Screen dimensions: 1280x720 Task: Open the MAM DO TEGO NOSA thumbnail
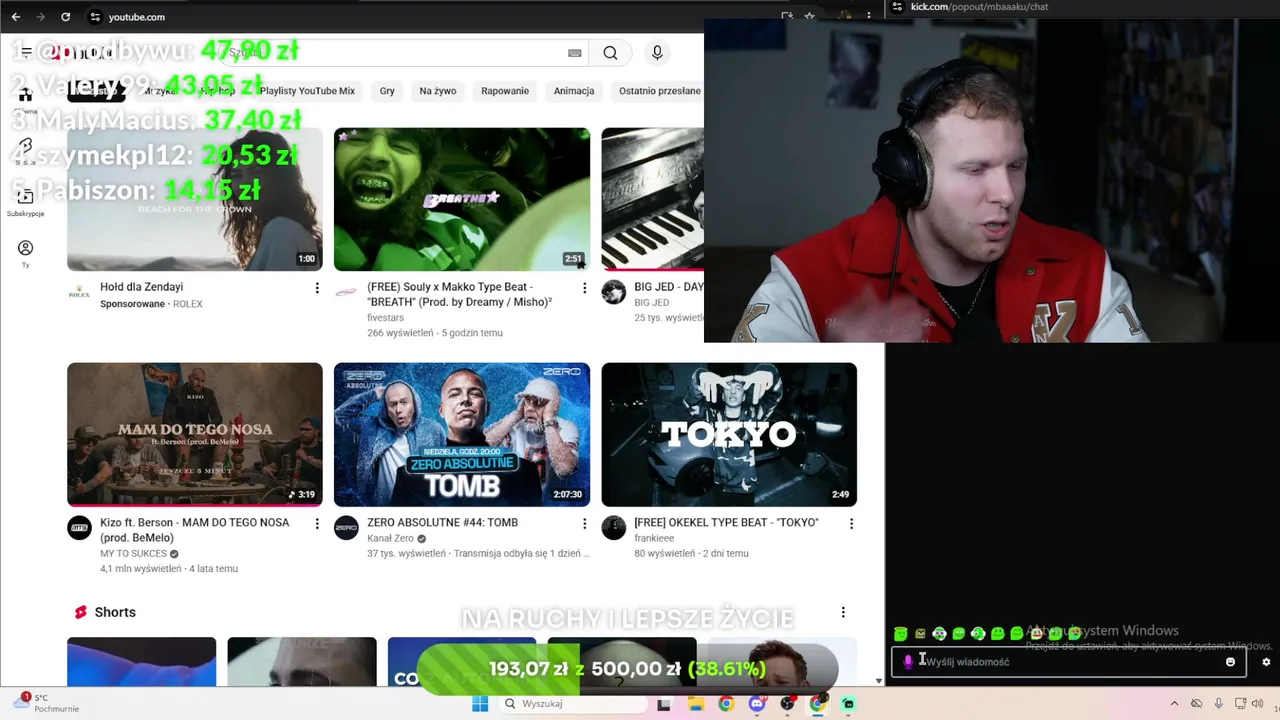[195, 434]
